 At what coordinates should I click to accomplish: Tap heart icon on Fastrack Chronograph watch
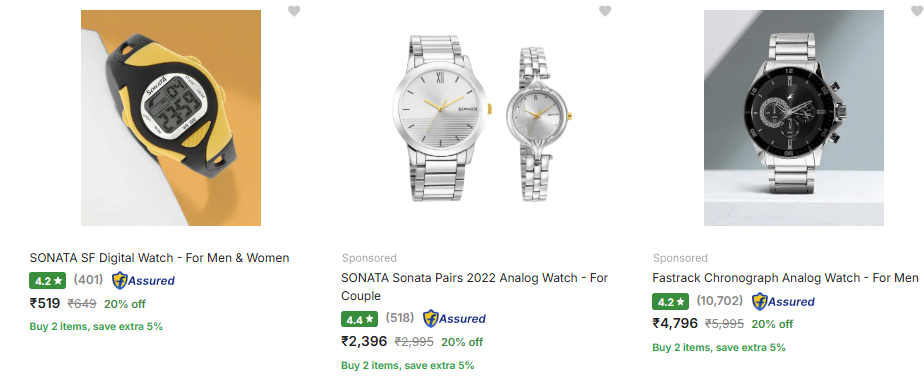pos(917,11)
